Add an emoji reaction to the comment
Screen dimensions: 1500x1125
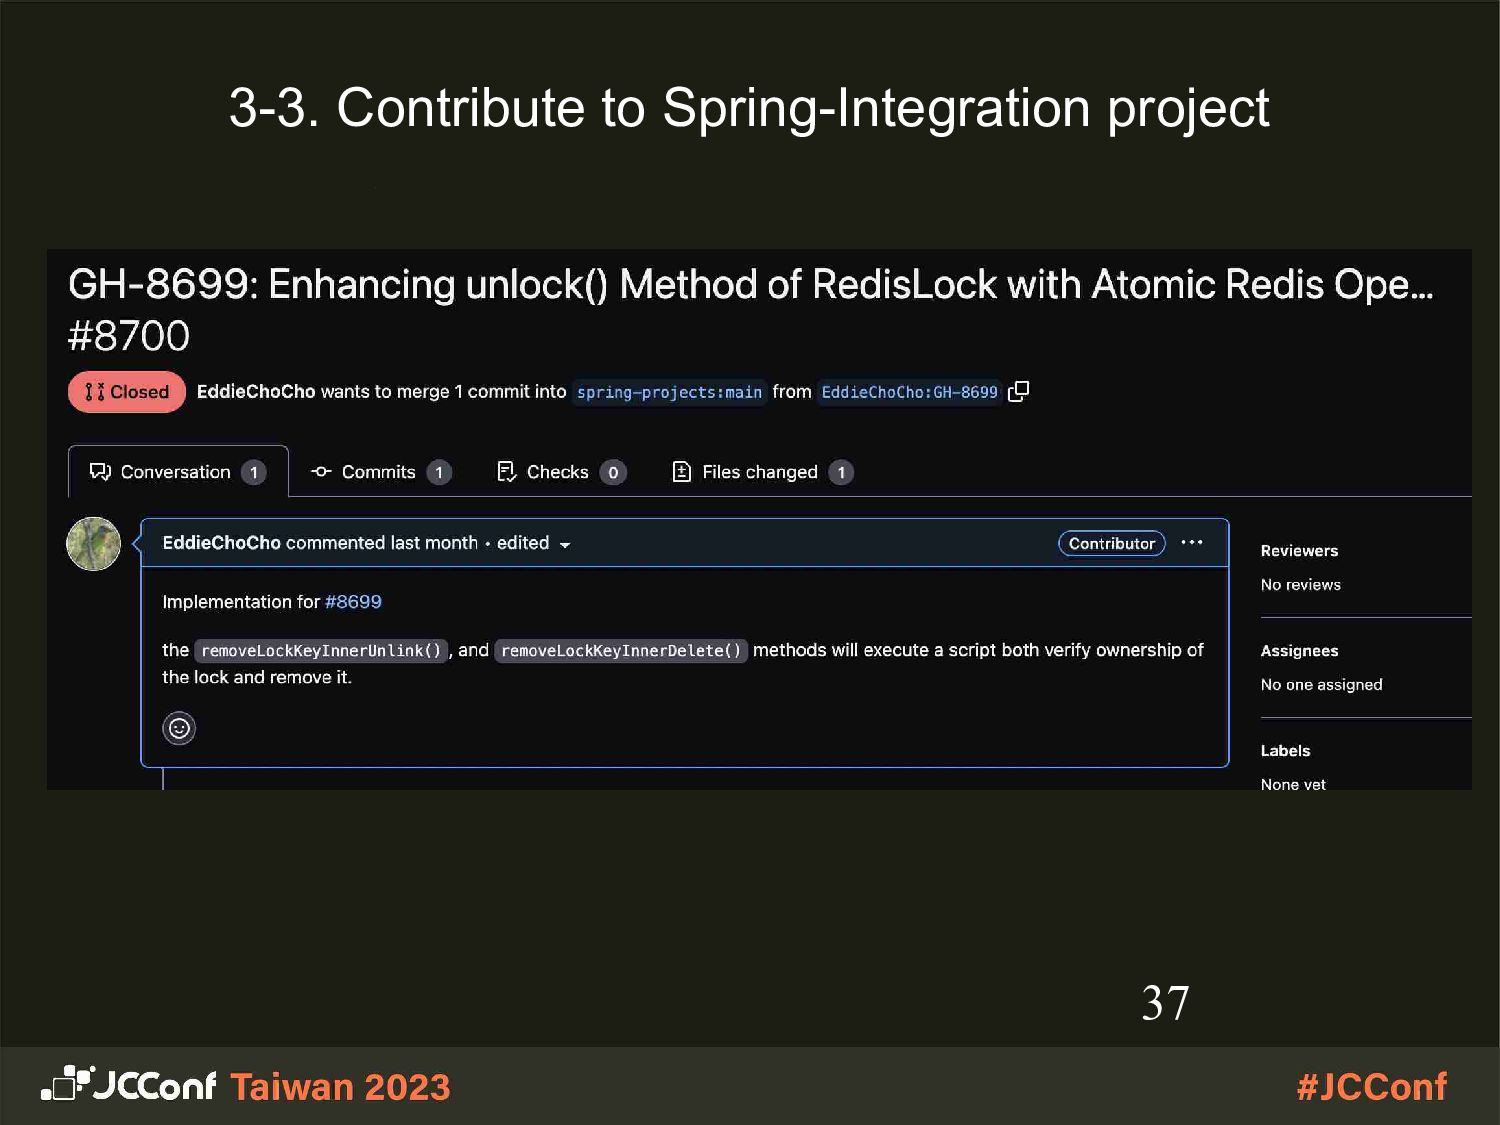coord(179,728)
